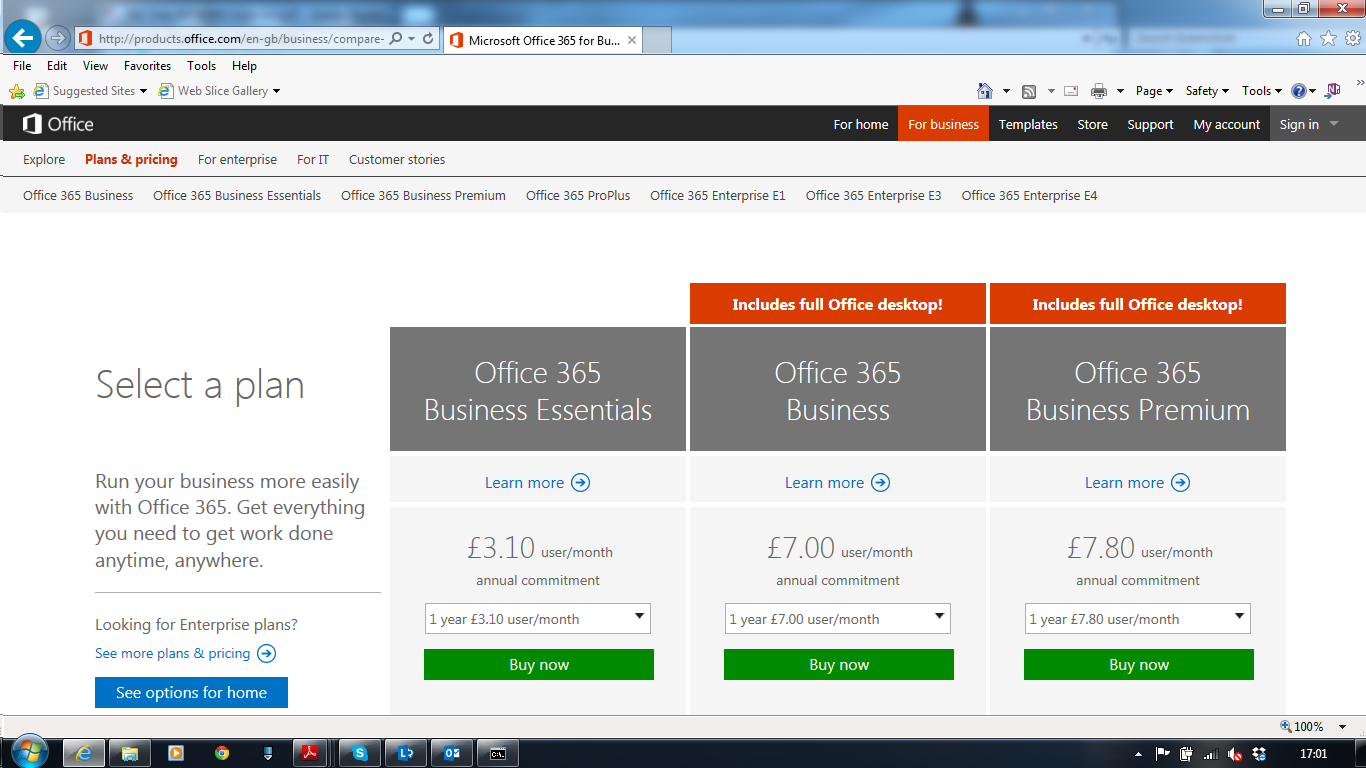Select the For home navigation tab
Screen dimensions: 1366x768
[x=861, y=124]
